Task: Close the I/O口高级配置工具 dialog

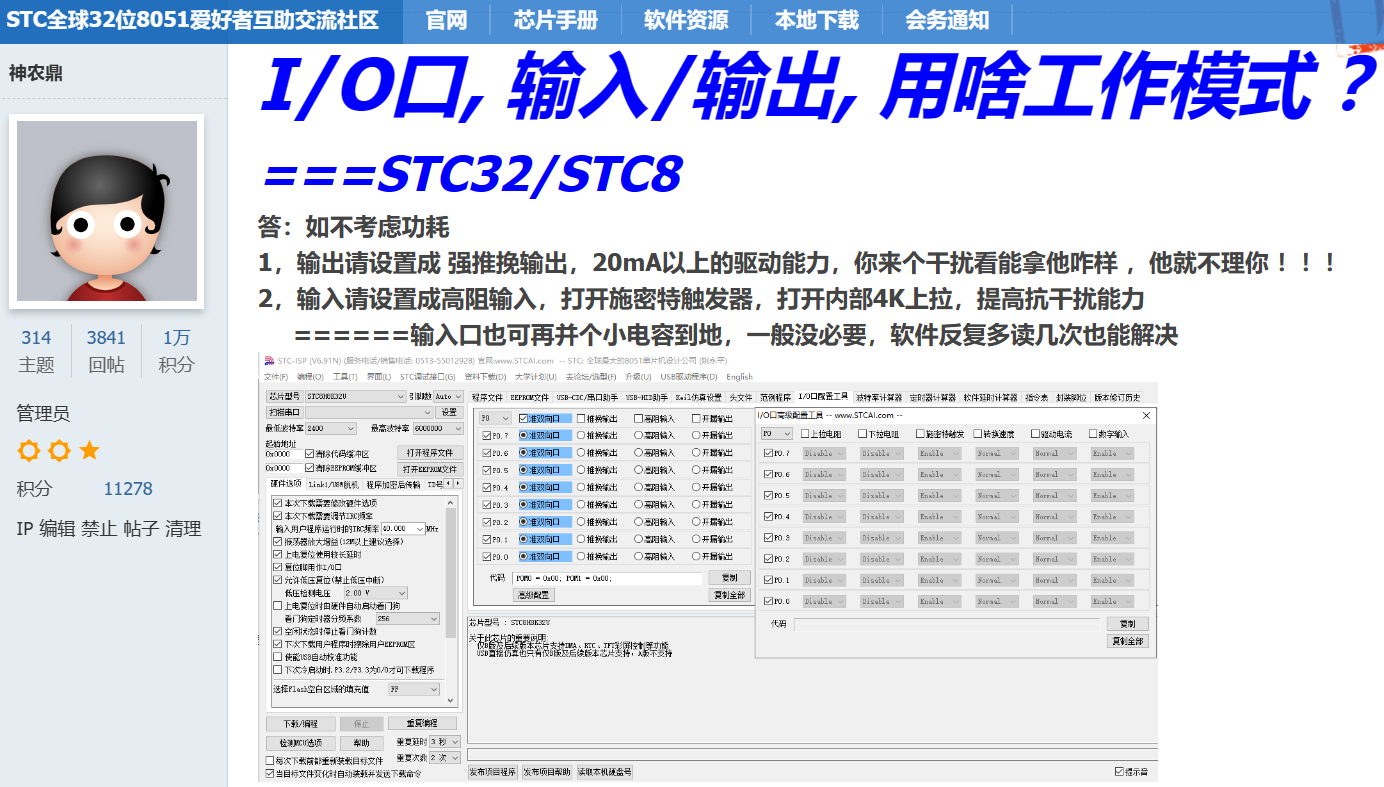Action: [1146, 415]
